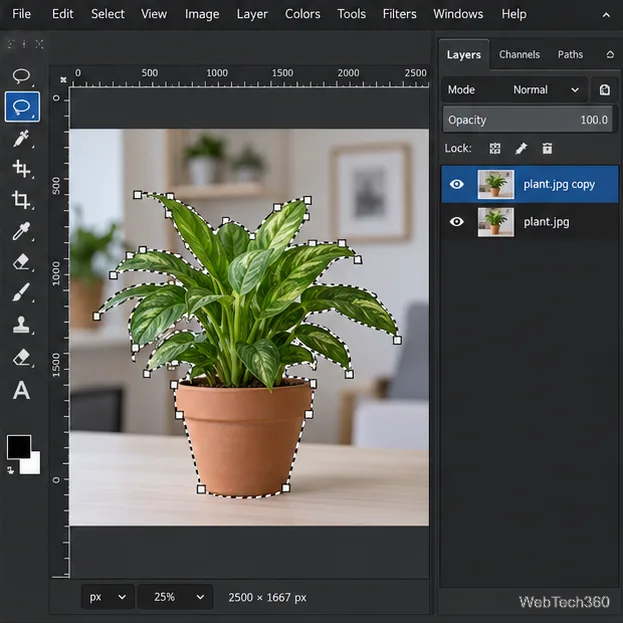Image resolution: width=623 pixels, height=623 pixels.
Task: Hide the plant.jpg copy layer
Action: (457, 184)
